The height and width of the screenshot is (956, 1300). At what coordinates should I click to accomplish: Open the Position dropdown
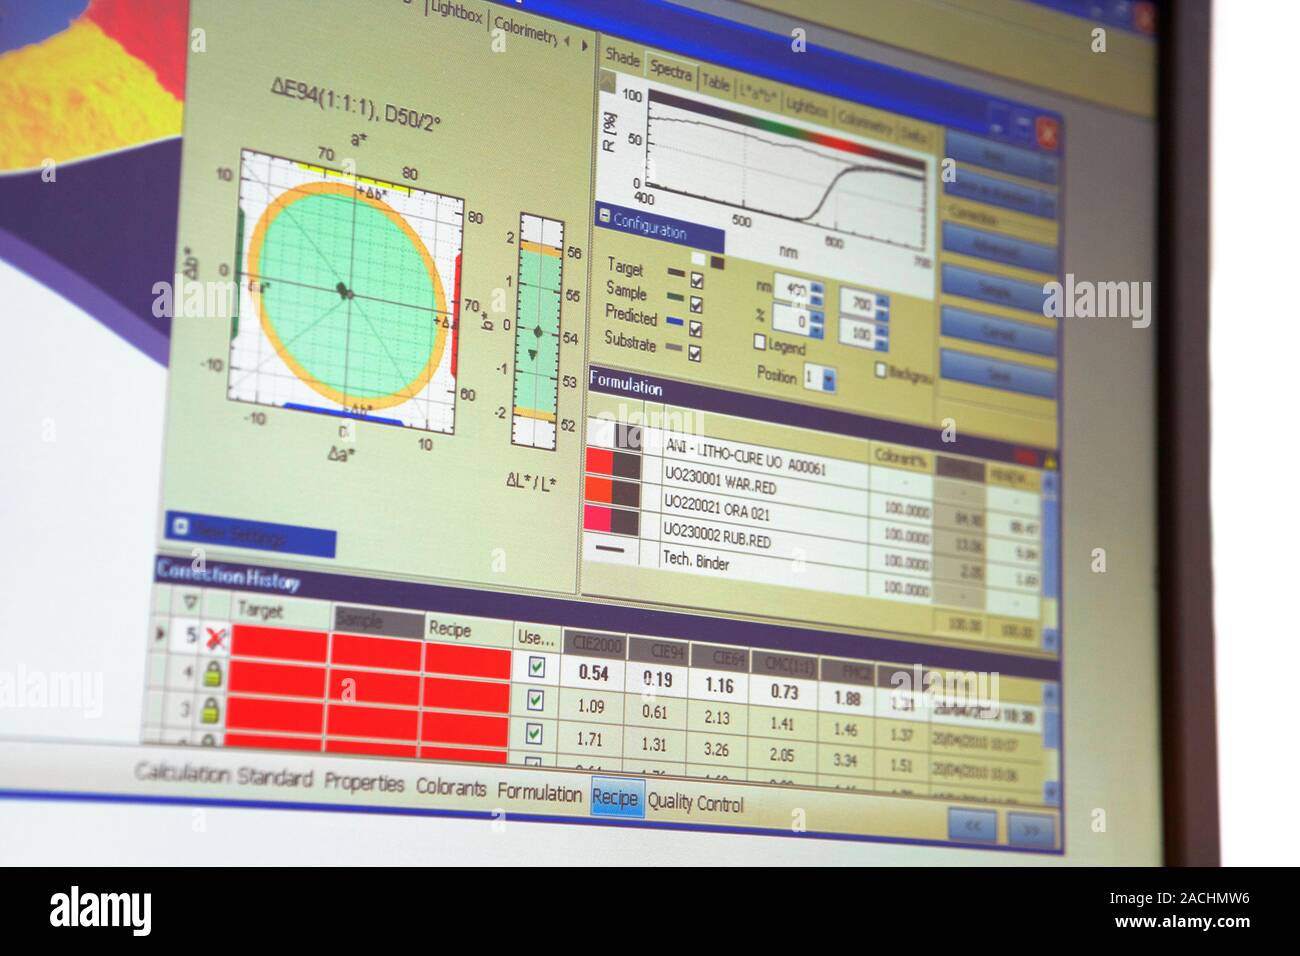coord(827,381)
